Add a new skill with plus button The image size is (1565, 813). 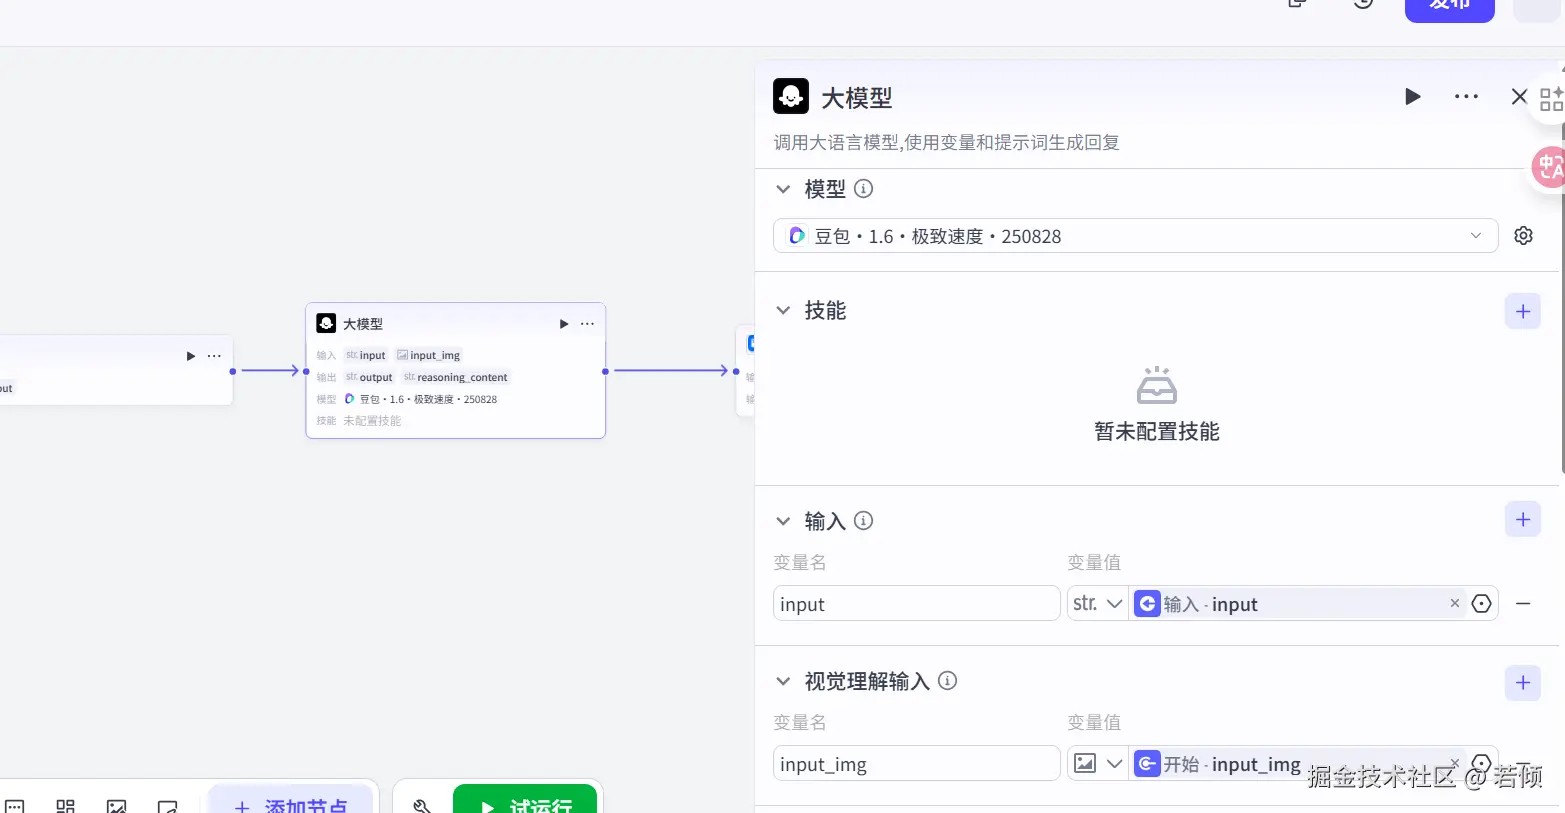pos(1522,311)
